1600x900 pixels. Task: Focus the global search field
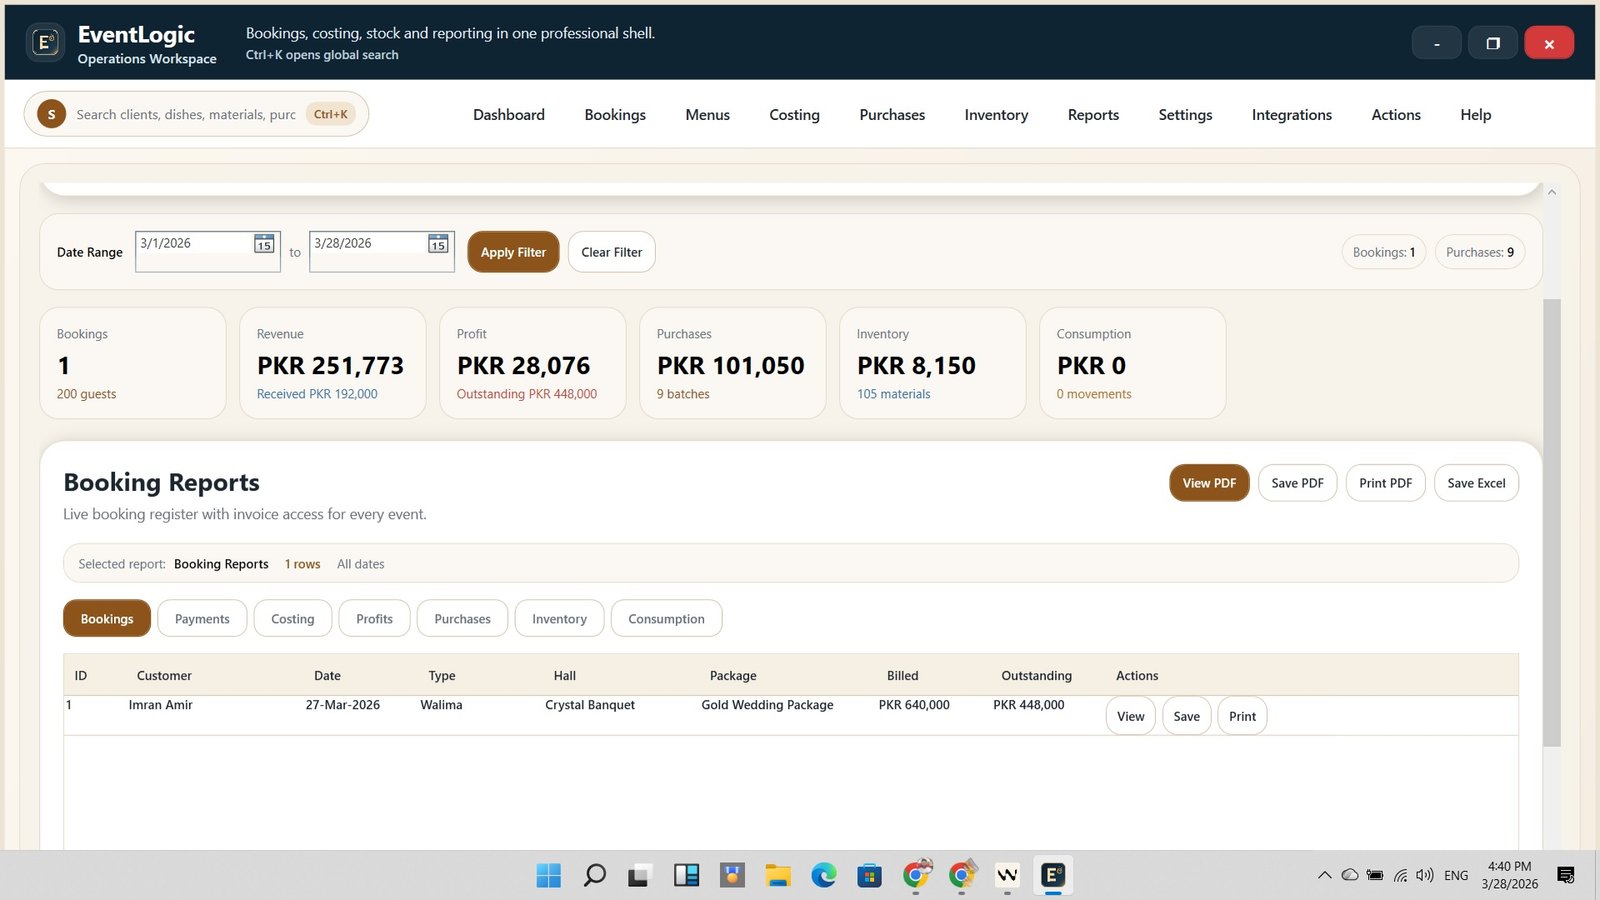[186, 115]
